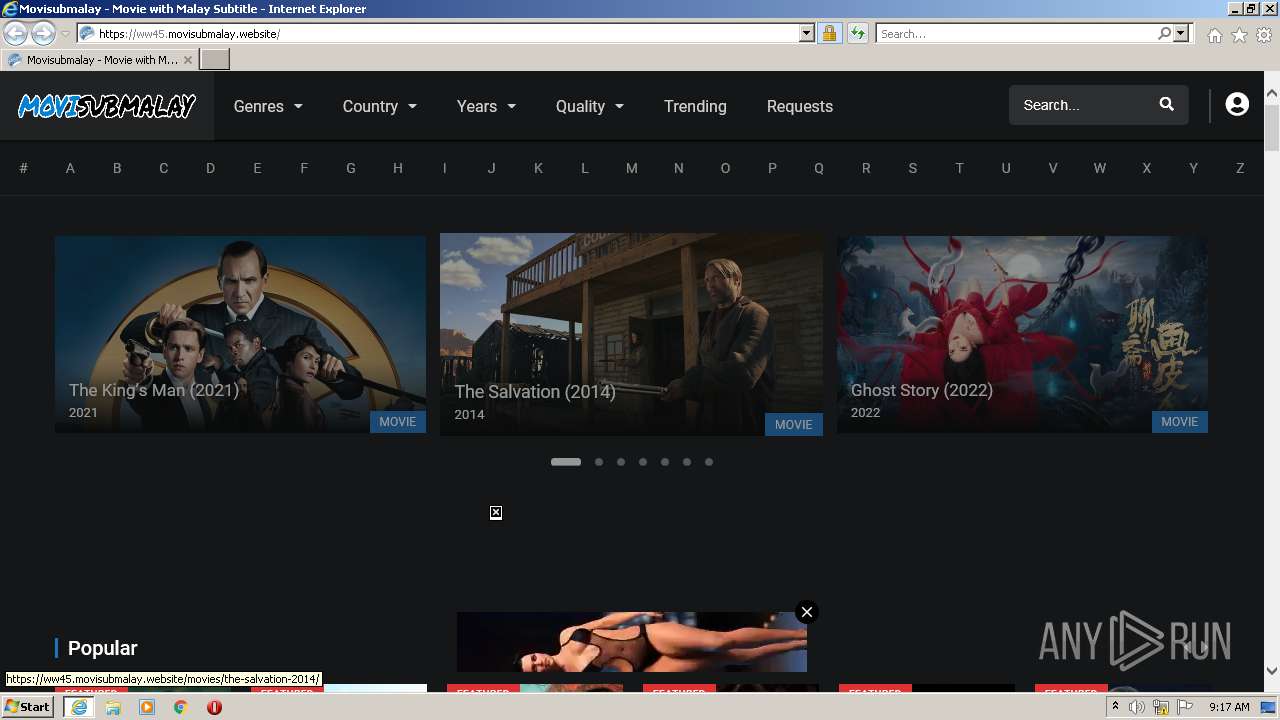Click the taskbar clock showing 9:17 AM

[x=1229, y=707]
